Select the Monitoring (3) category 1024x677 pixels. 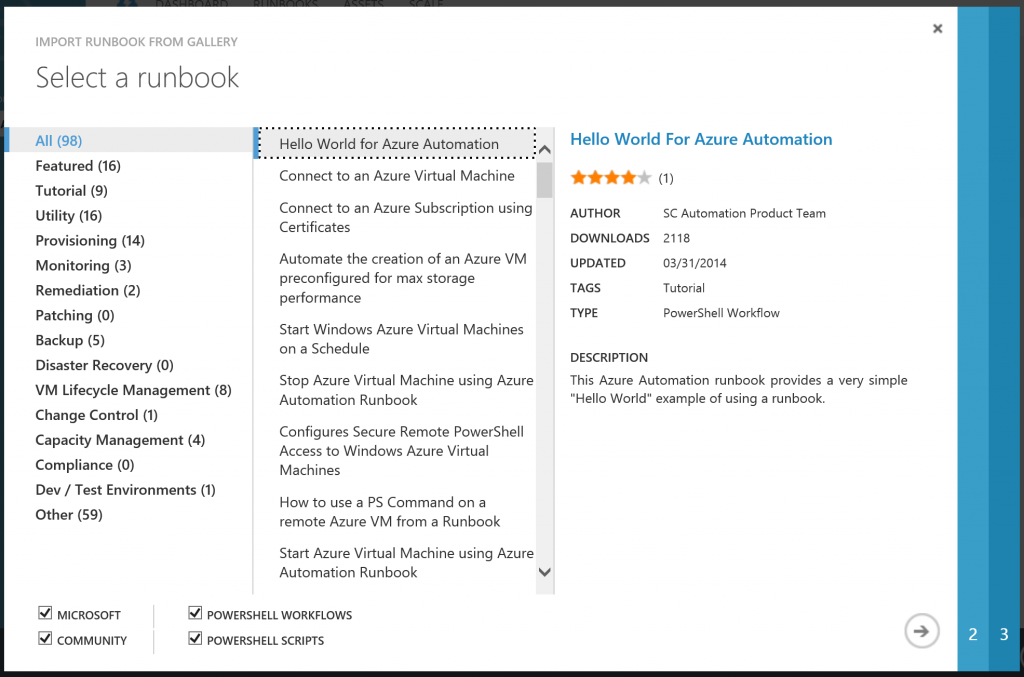(83, 265)
